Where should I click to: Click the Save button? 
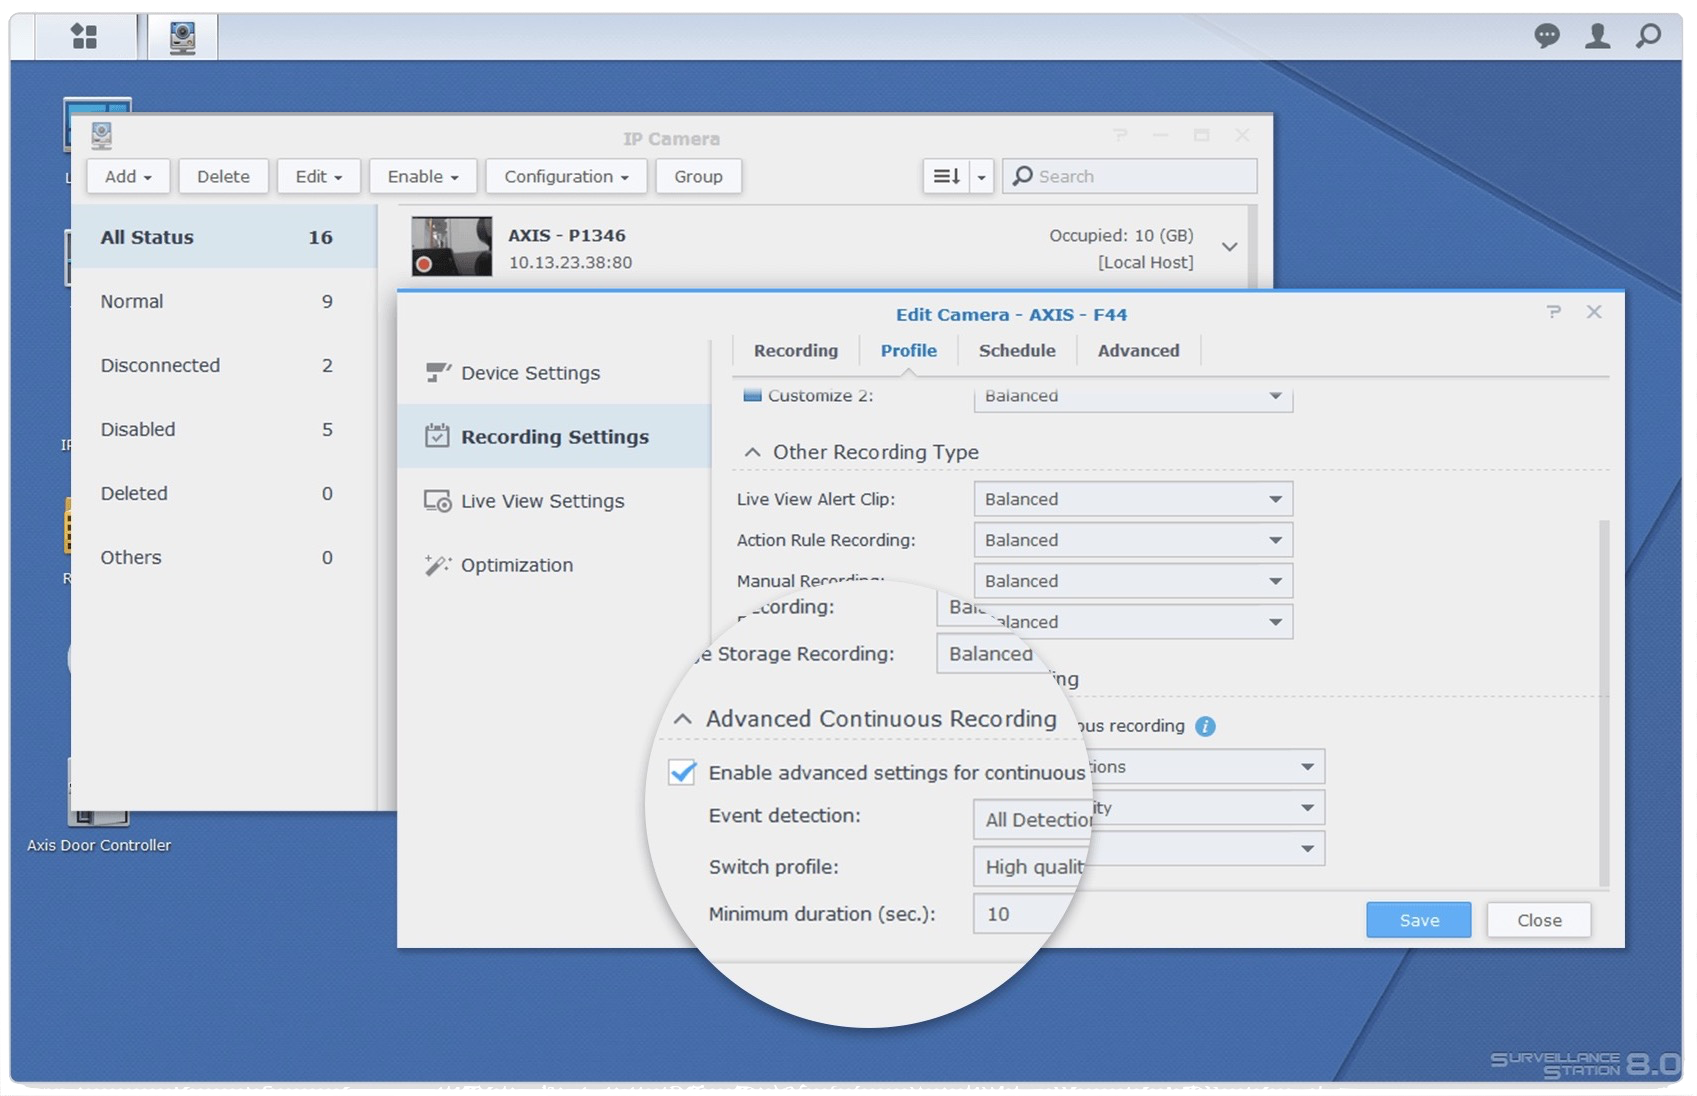1418,920
